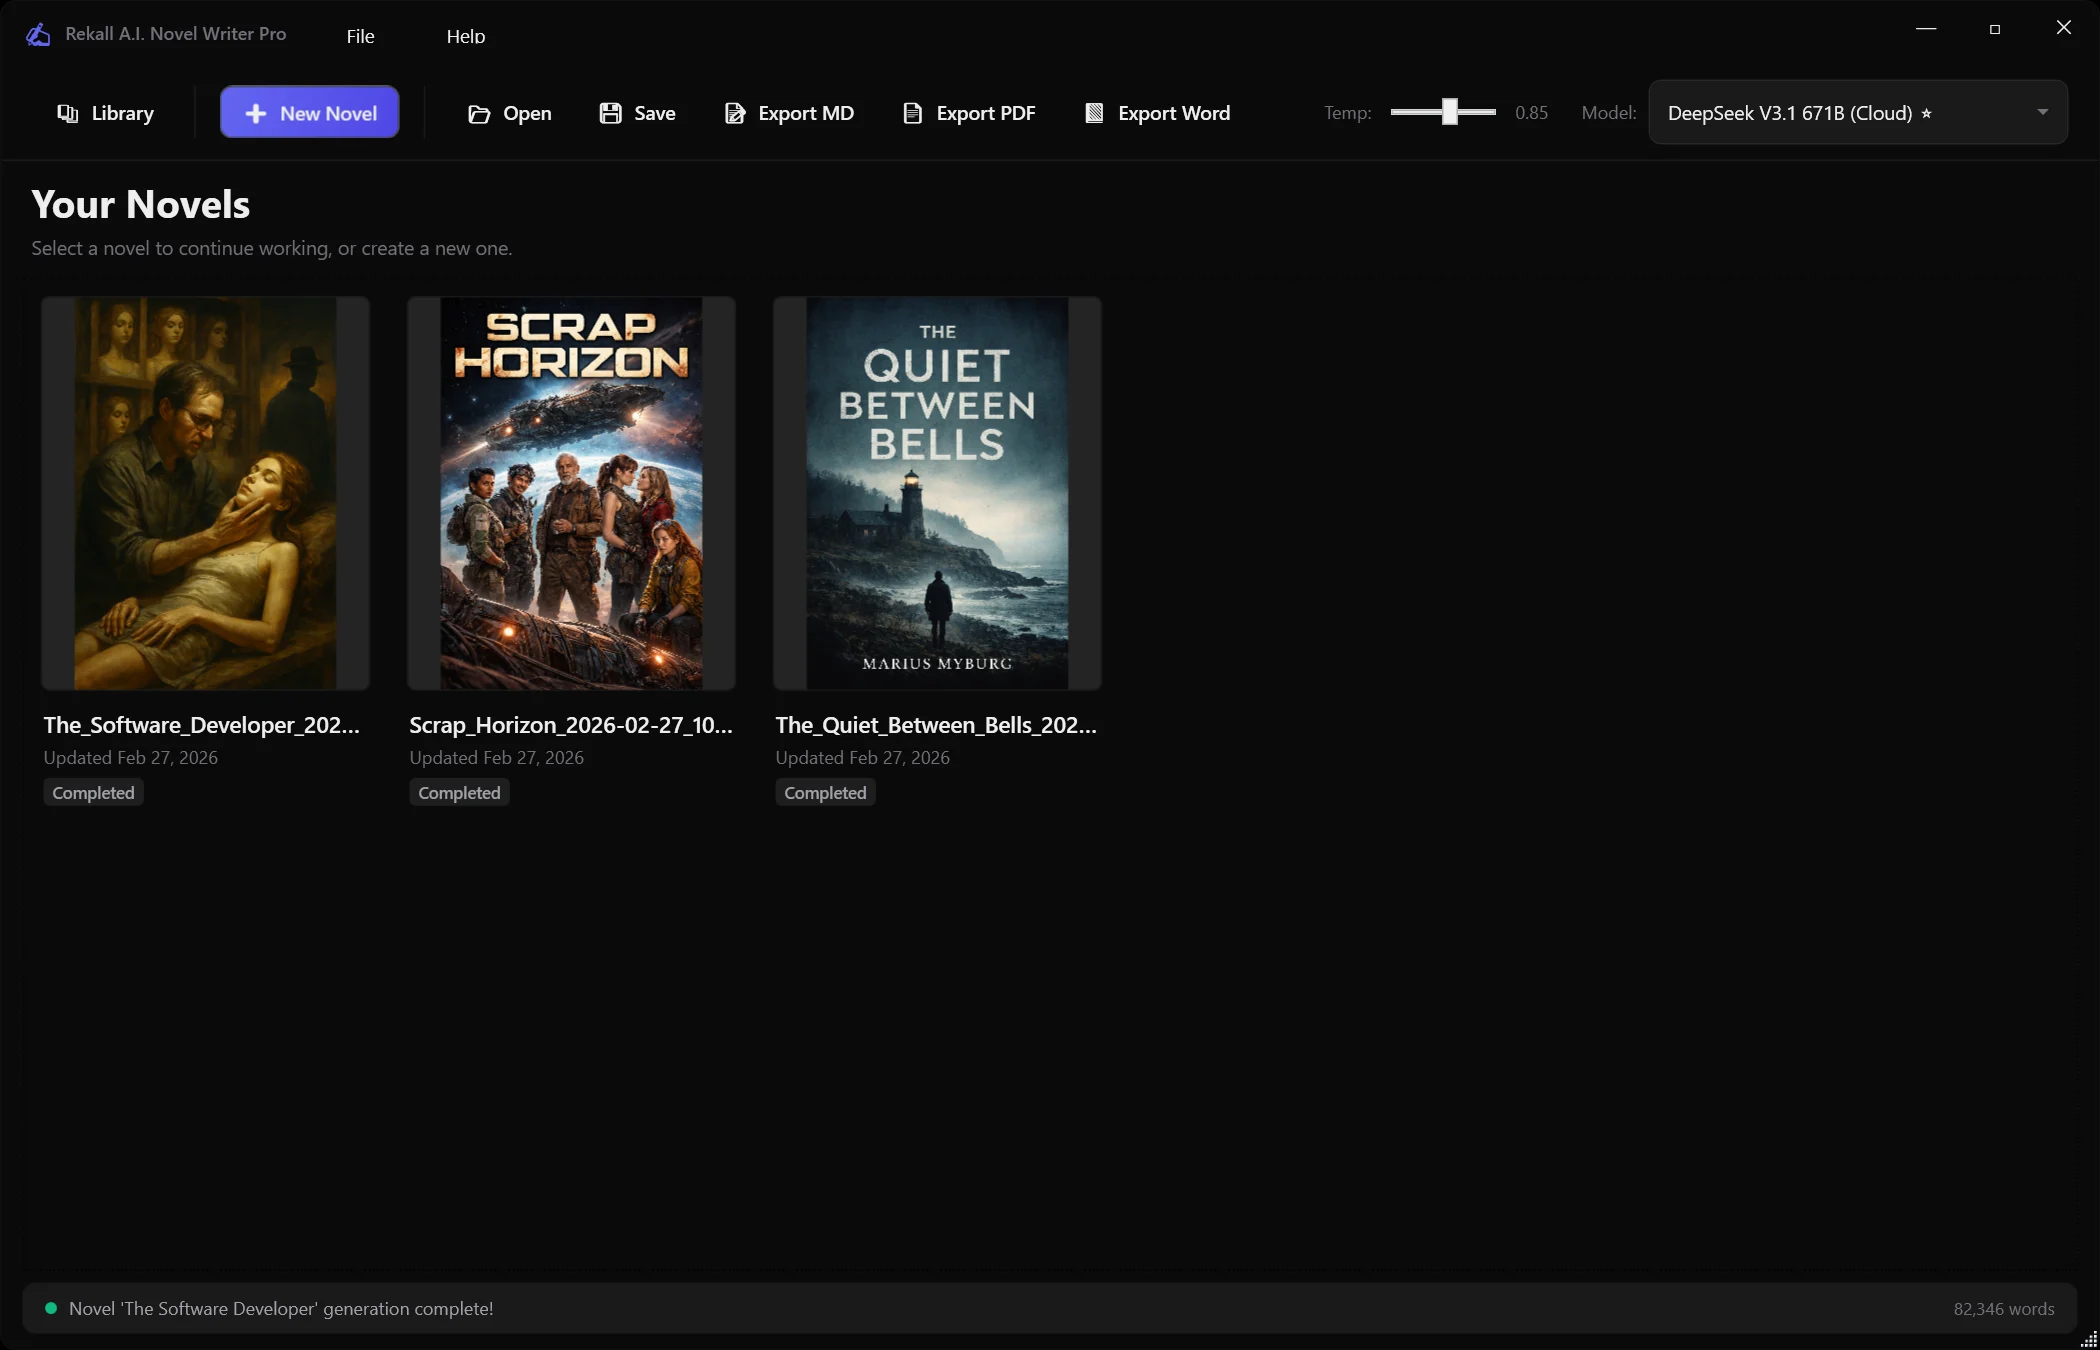
Task: Click the Export PDF button
Action: (x=967, y=113)
